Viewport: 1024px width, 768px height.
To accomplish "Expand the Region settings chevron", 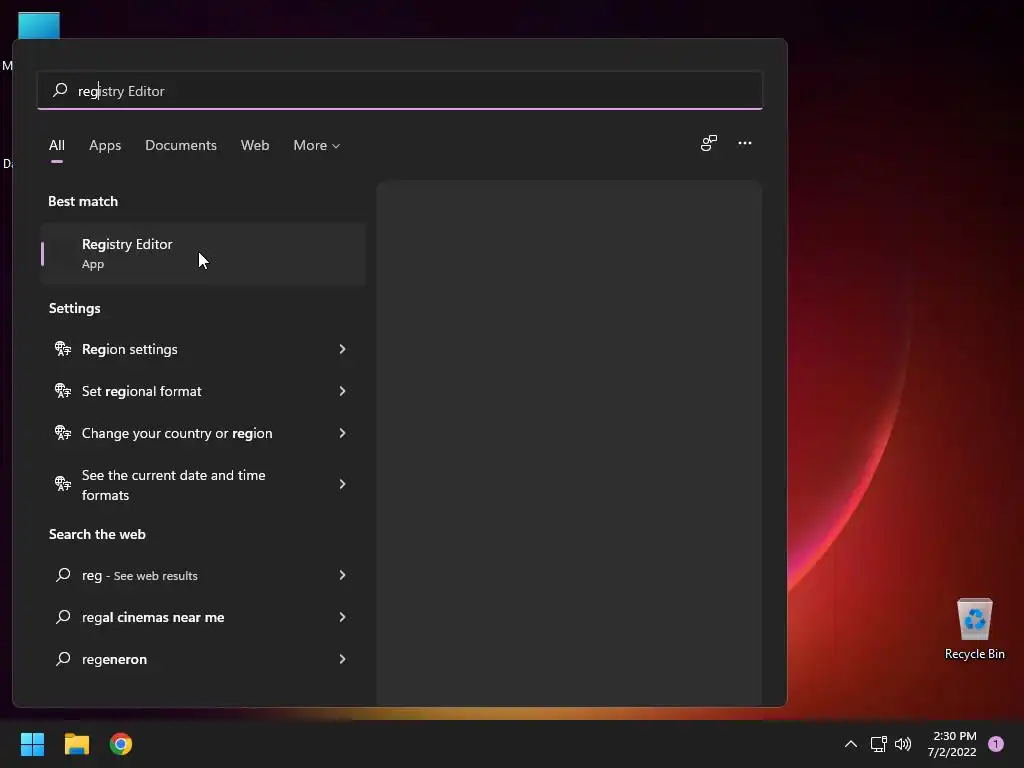I will (342, 349).
